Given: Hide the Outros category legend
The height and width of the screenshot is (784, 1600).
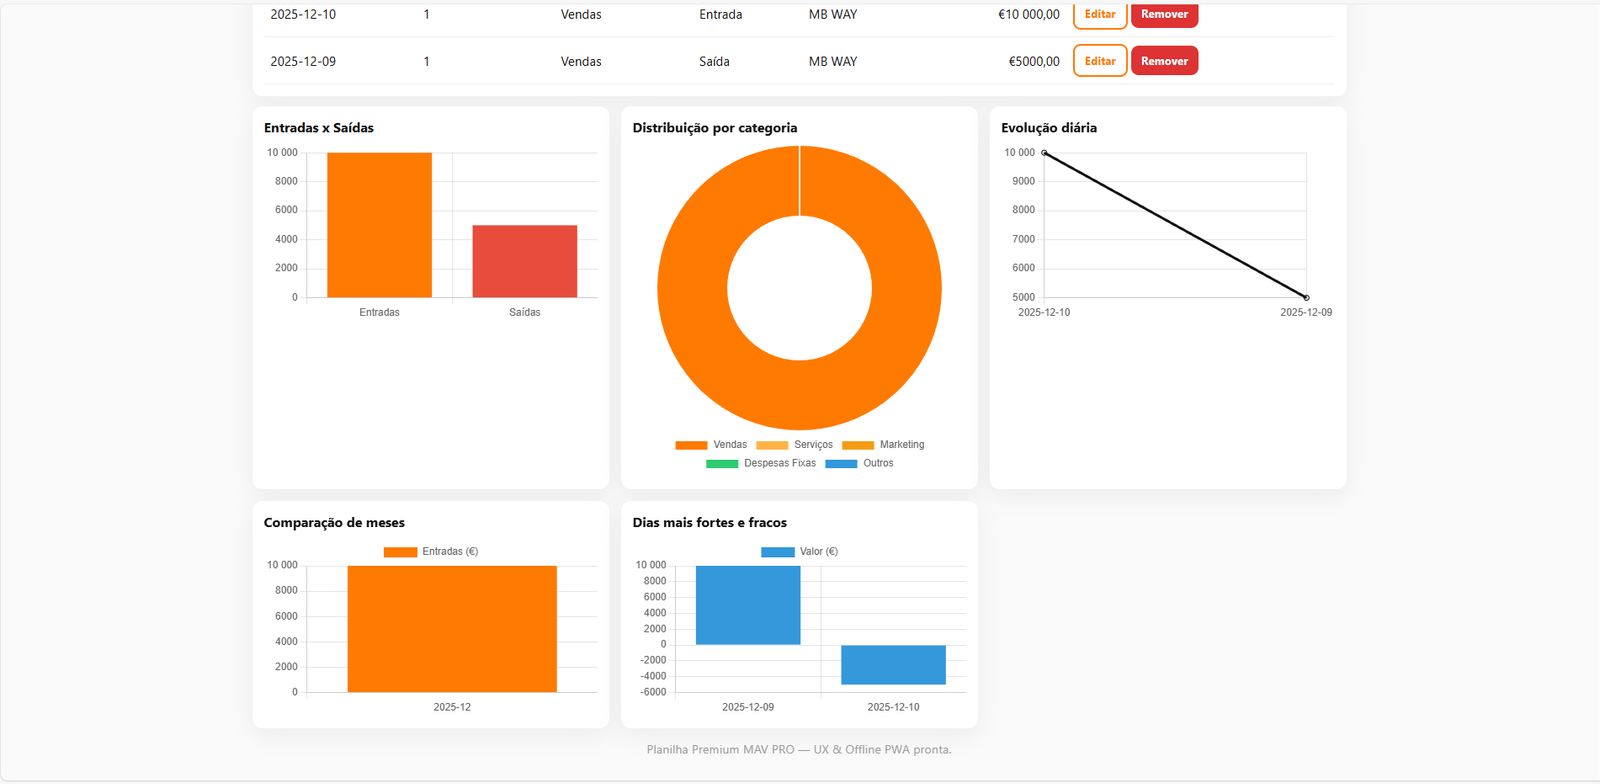Looking at the screenshot, I should (x=859, y=464).
